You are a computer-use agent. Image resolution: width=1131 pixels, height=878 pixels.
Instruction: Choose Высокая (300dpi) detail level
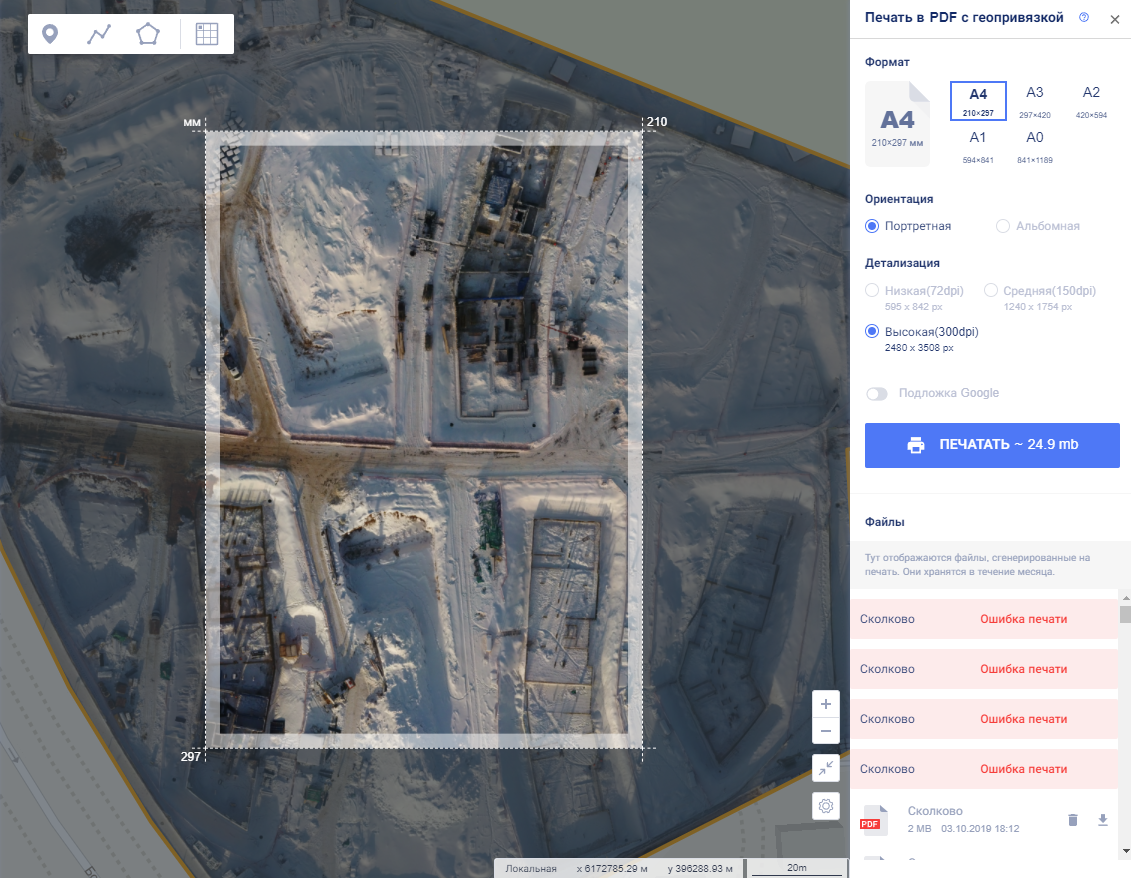(872, 332)
